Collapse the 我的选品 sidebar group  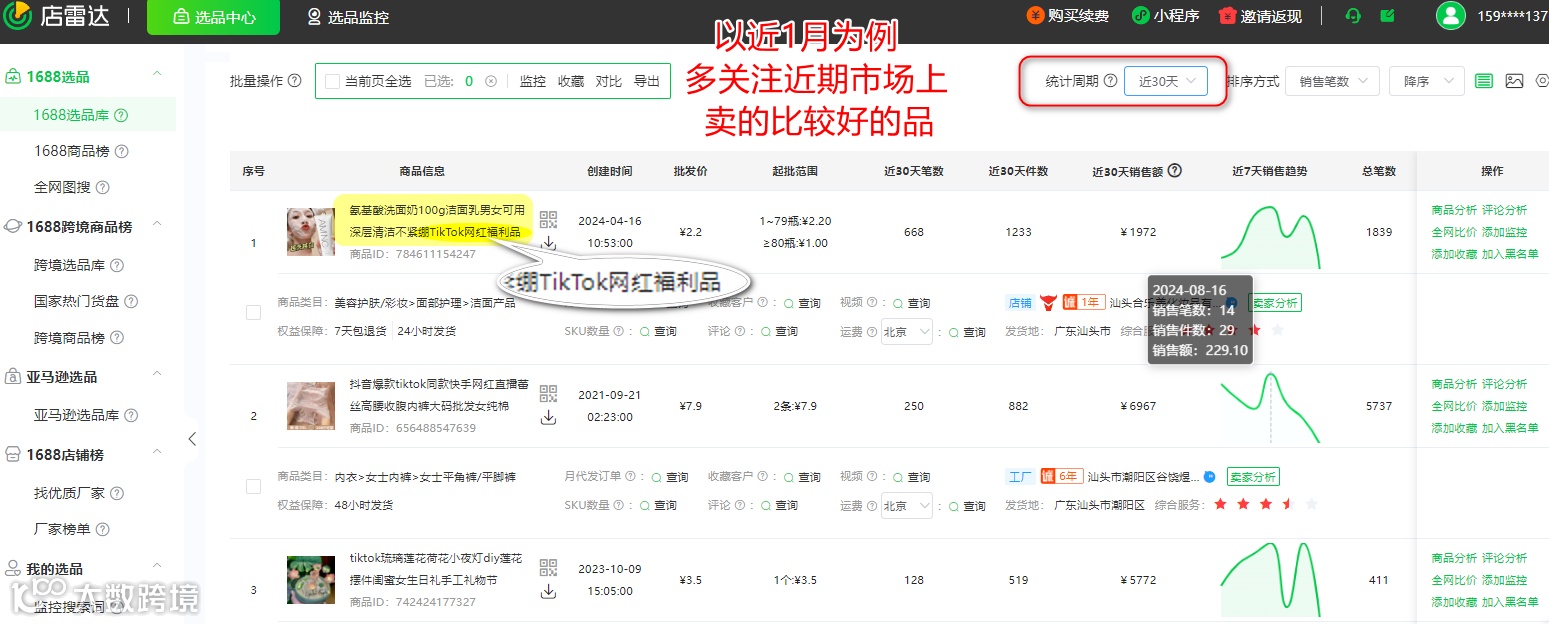(156, 568)
